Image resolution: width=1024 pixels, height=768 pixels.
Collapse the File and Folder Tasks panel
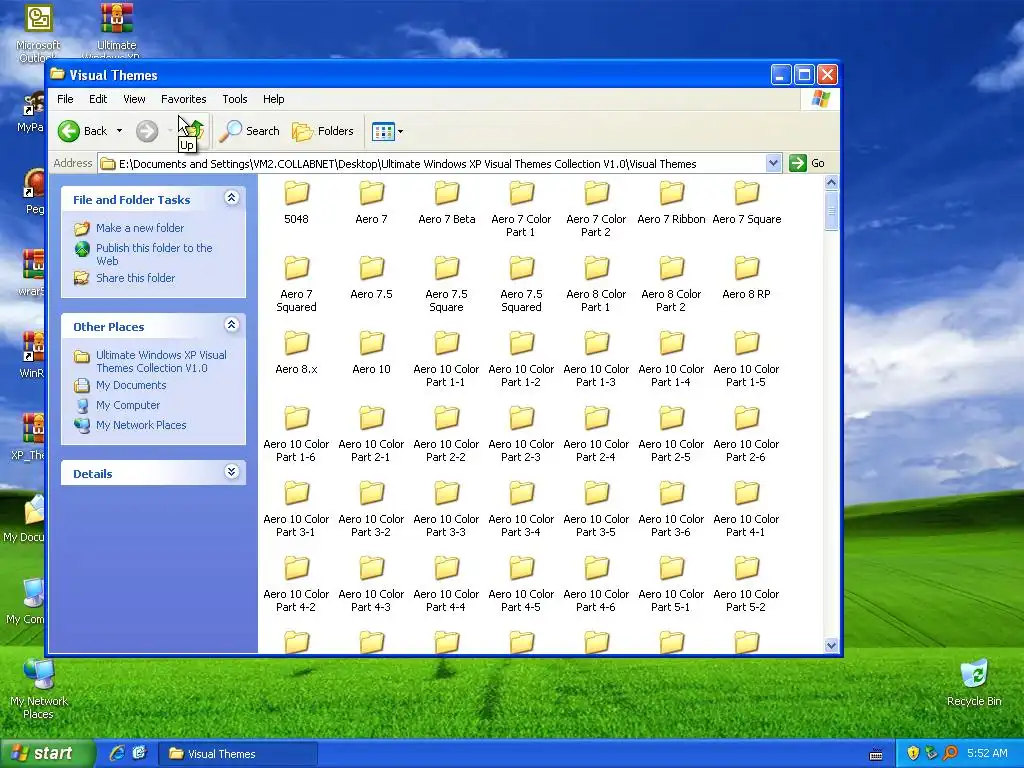tap(231, 198)
